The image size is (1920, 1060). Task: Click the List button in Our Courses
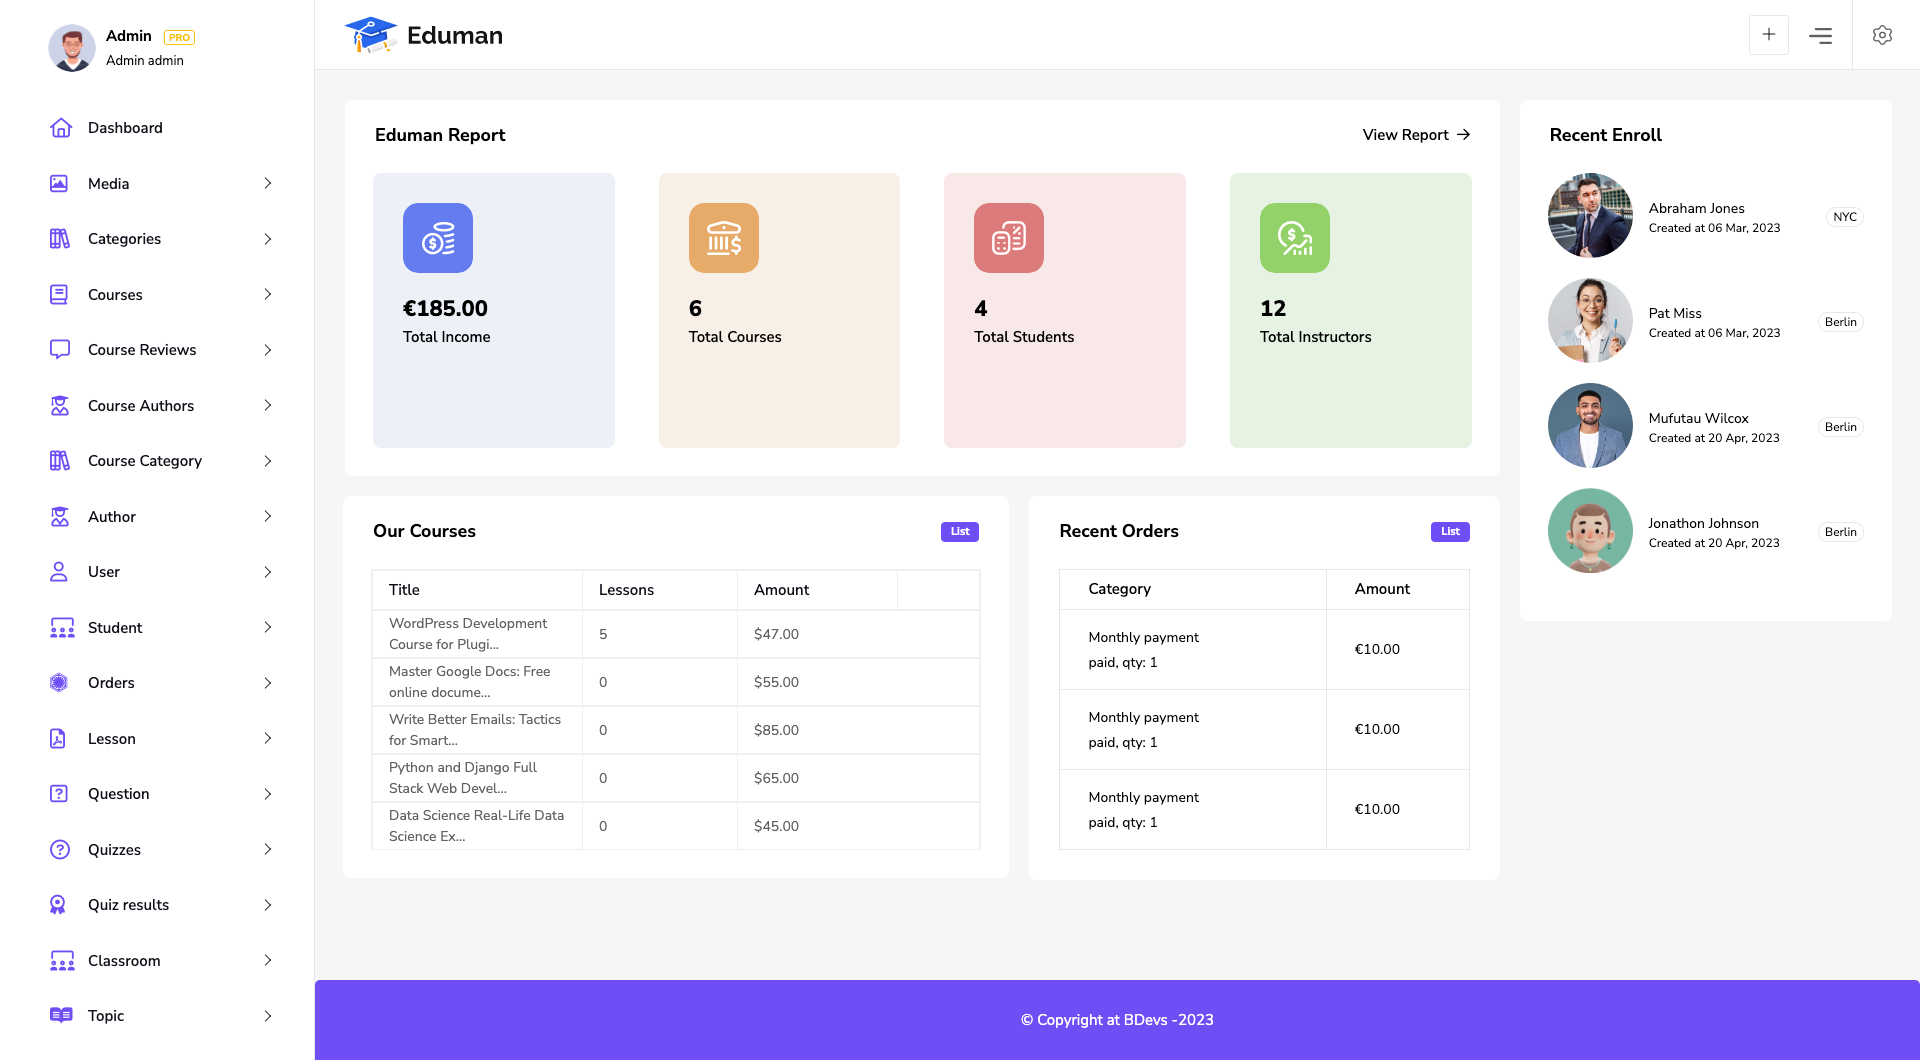pos(959,532)
